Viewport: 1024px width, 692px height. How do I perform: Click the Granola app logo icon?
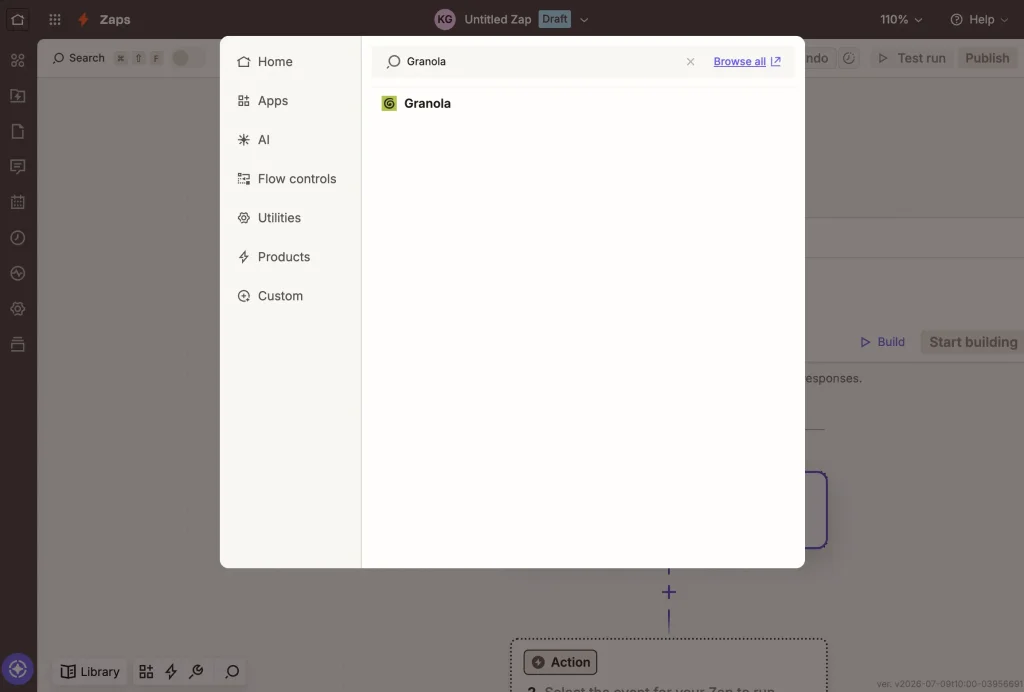click(389, 103)
